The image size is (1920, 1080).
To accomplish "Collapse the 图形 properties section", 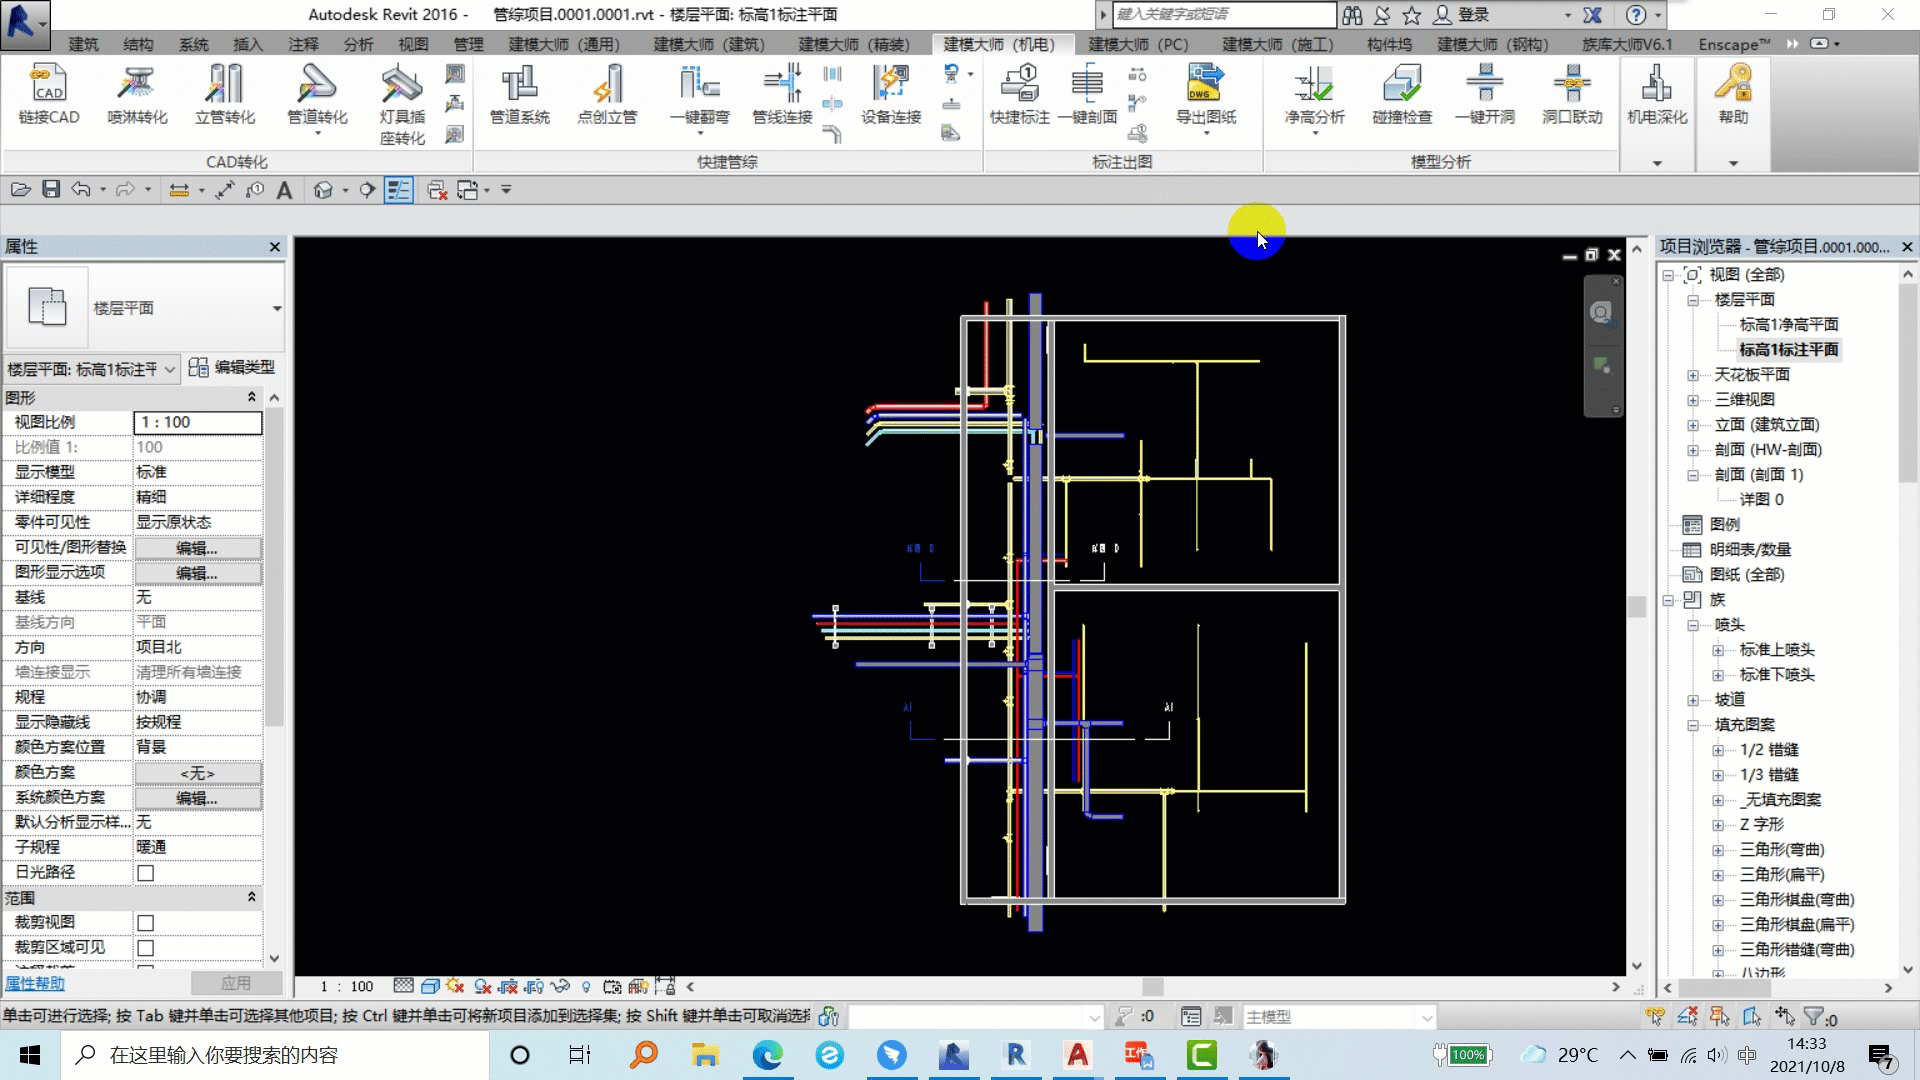I will (x=251, y=397).
